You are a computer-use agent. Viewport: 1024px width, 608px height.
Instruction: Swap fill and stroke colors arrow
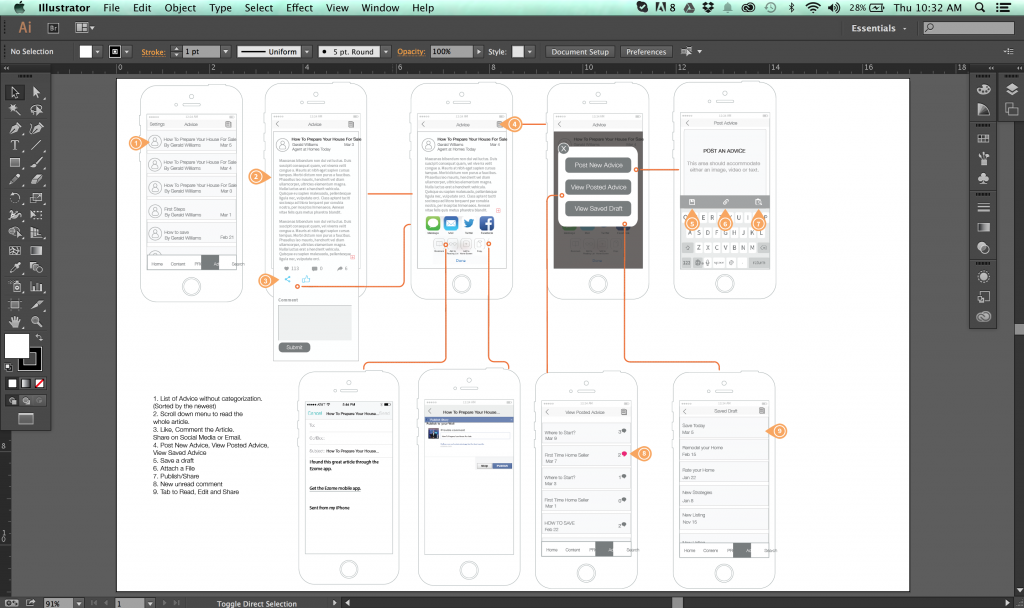pos(40,338)
